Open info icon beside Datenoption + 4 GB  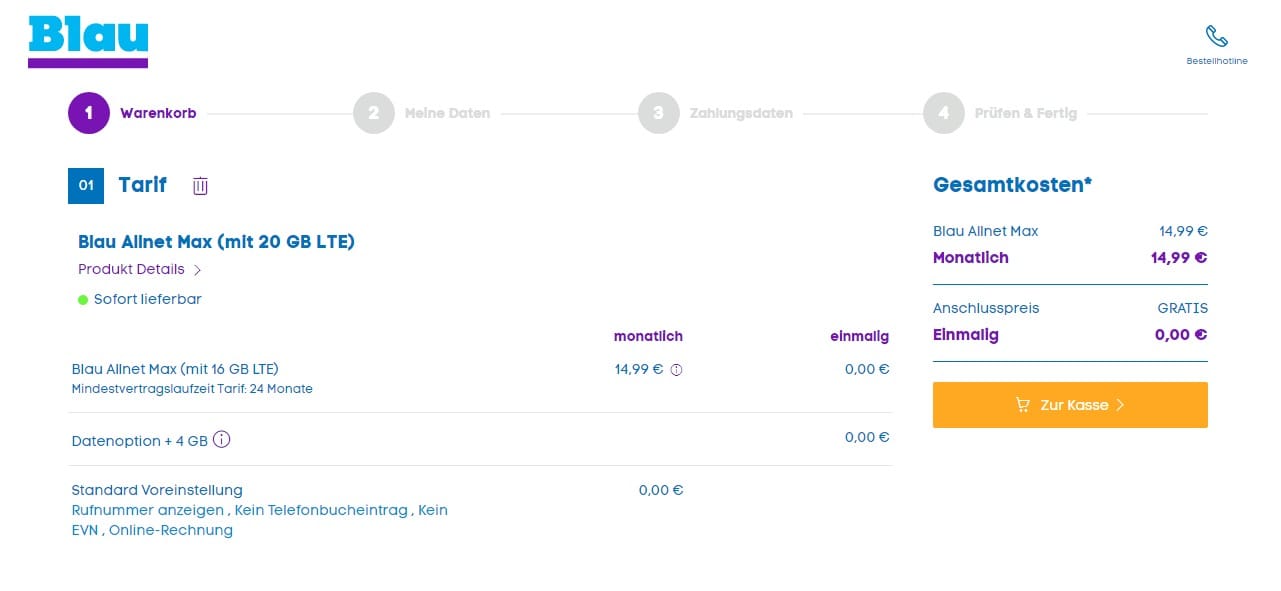pos(222,439)
